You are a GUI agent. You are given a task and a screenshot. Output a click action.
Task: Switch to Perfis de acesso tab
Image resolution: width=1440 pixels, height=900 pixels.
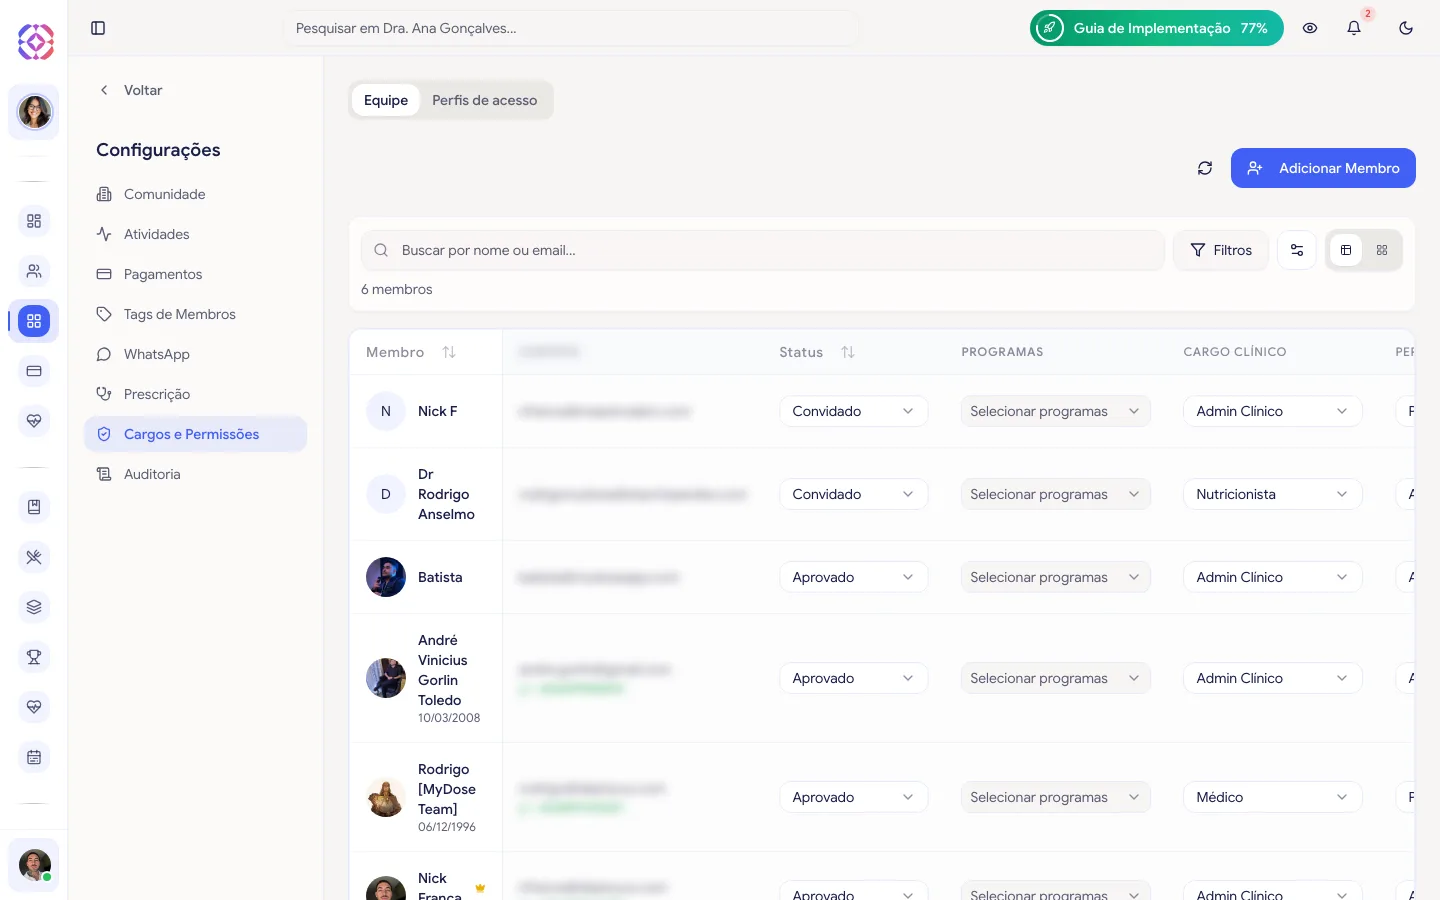click(485, 100)
